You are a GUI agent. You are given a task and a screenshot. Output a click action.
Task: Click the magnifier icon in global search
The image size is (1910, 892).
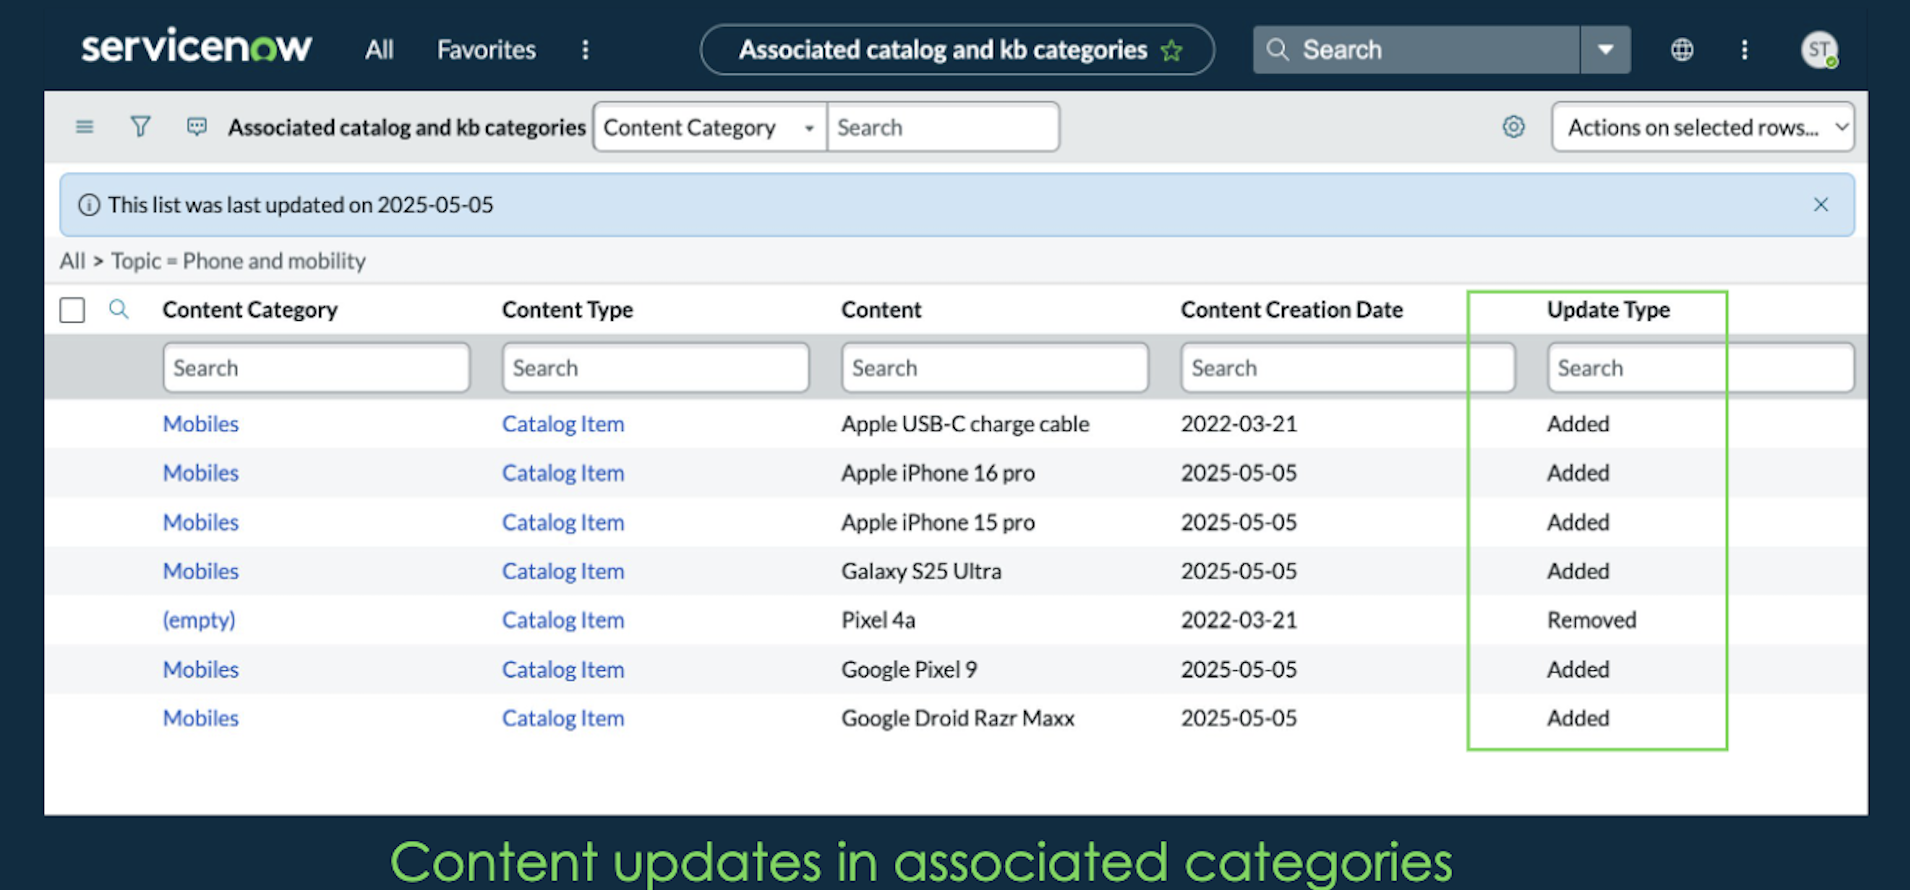[x=1277, y=50]
